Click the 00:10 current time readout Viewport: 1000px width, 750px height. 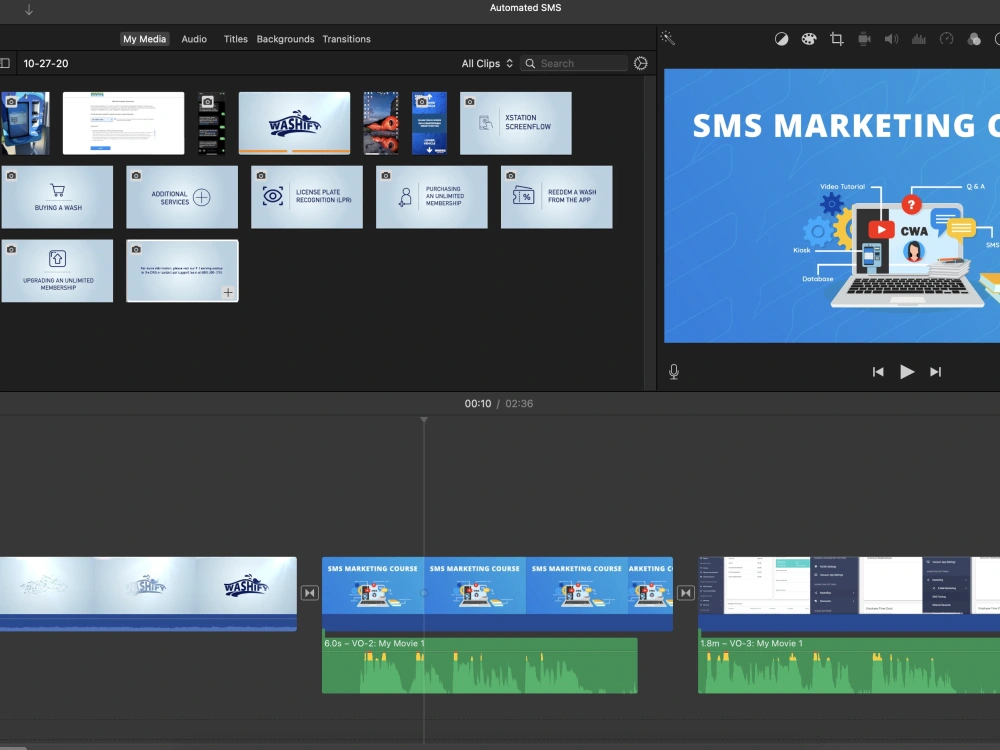(x=478, y=404)
